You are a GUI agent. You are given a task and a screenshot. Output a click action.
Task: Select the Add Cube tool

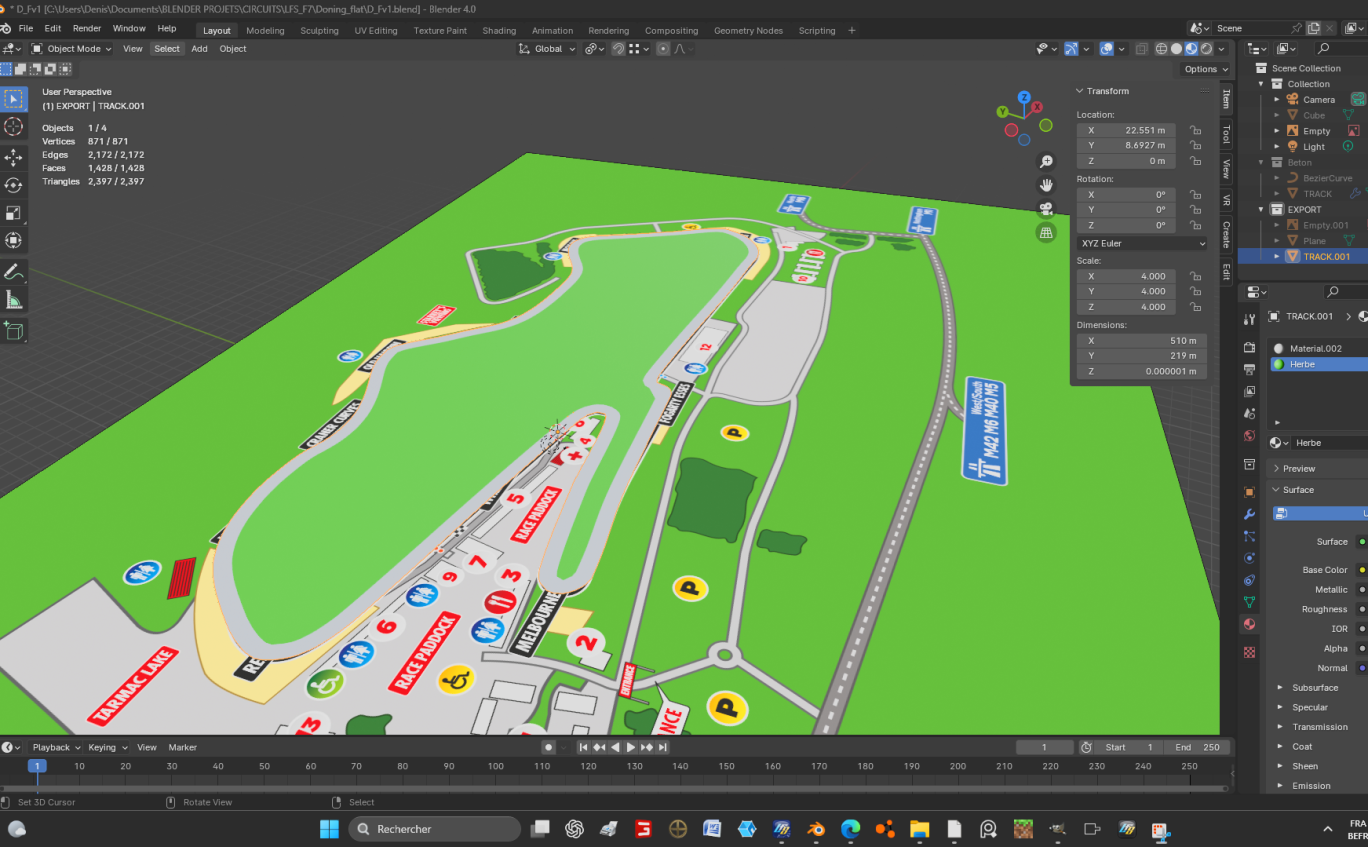[14, 331]
